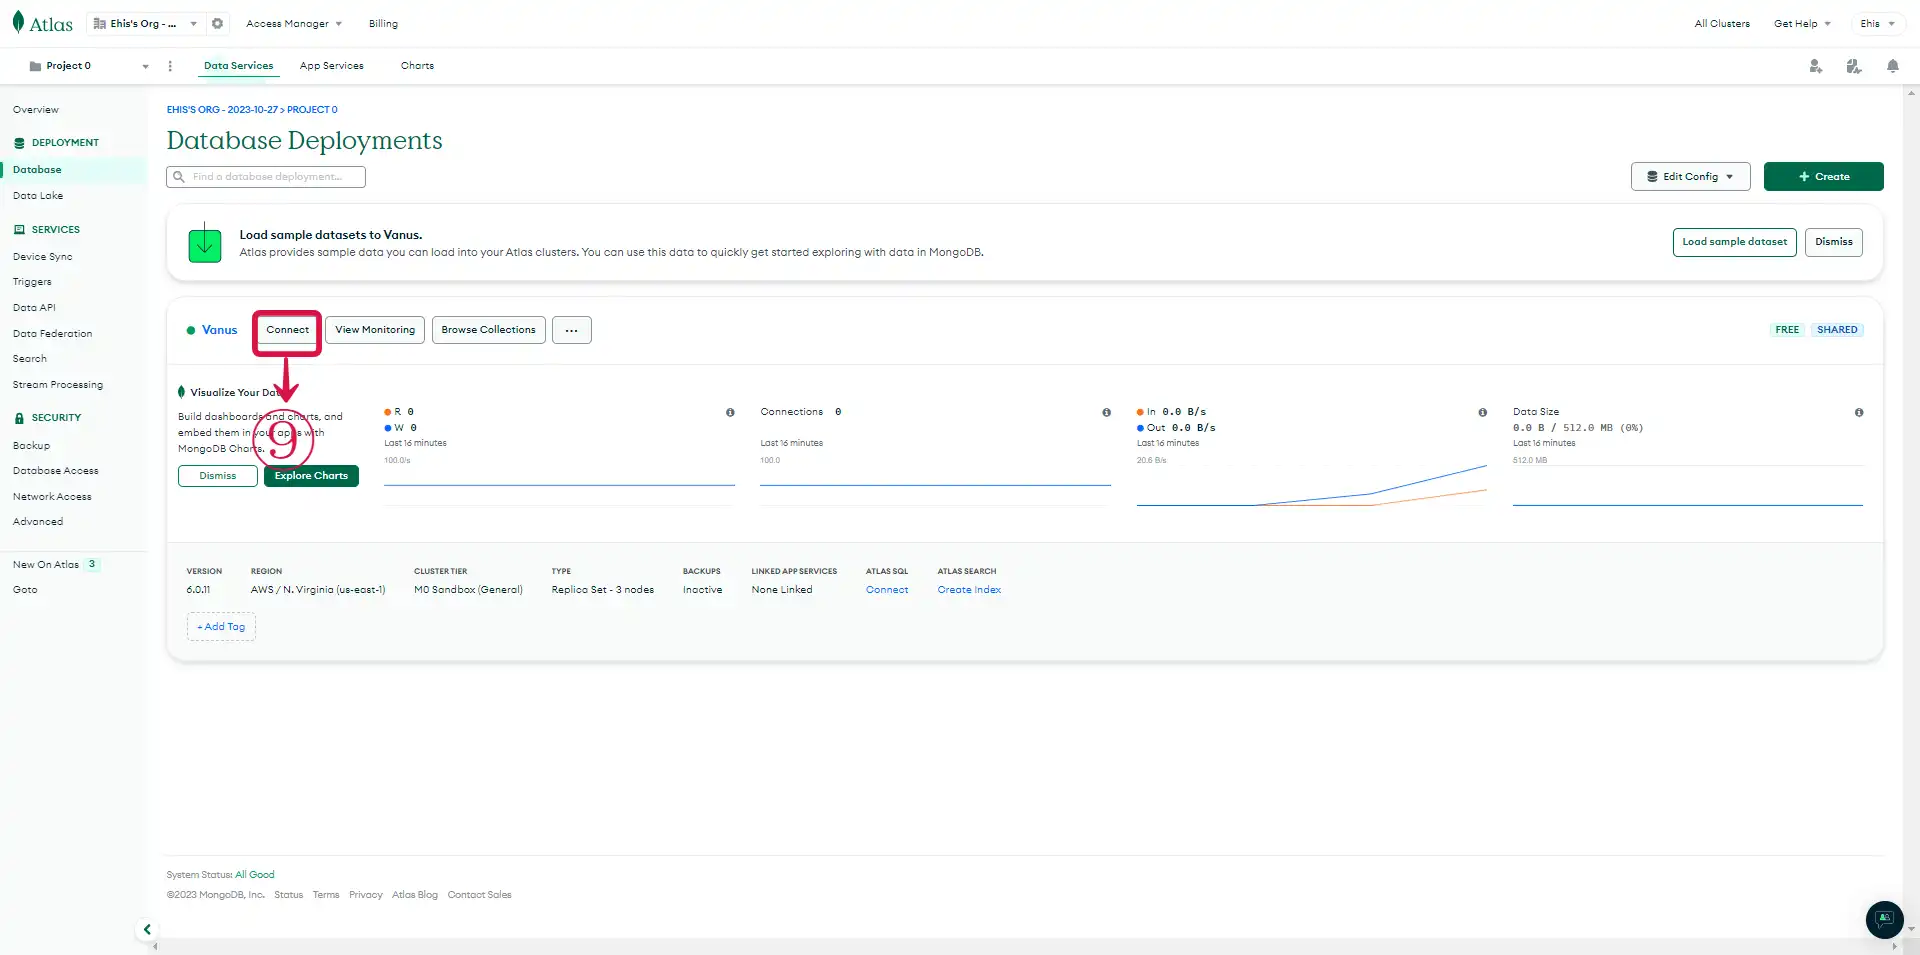The height and width of the screenshot is (955, 1920).
Task: Click the Create Index link
Action: click(969, 590)
